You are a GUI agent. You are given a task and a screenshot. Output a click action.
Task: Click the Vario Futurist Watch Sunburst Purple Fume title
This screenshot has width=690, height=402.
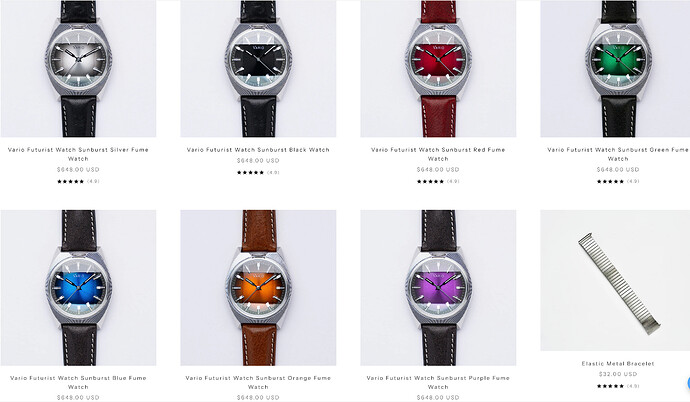pyautogui.click(x=438, y=382)
